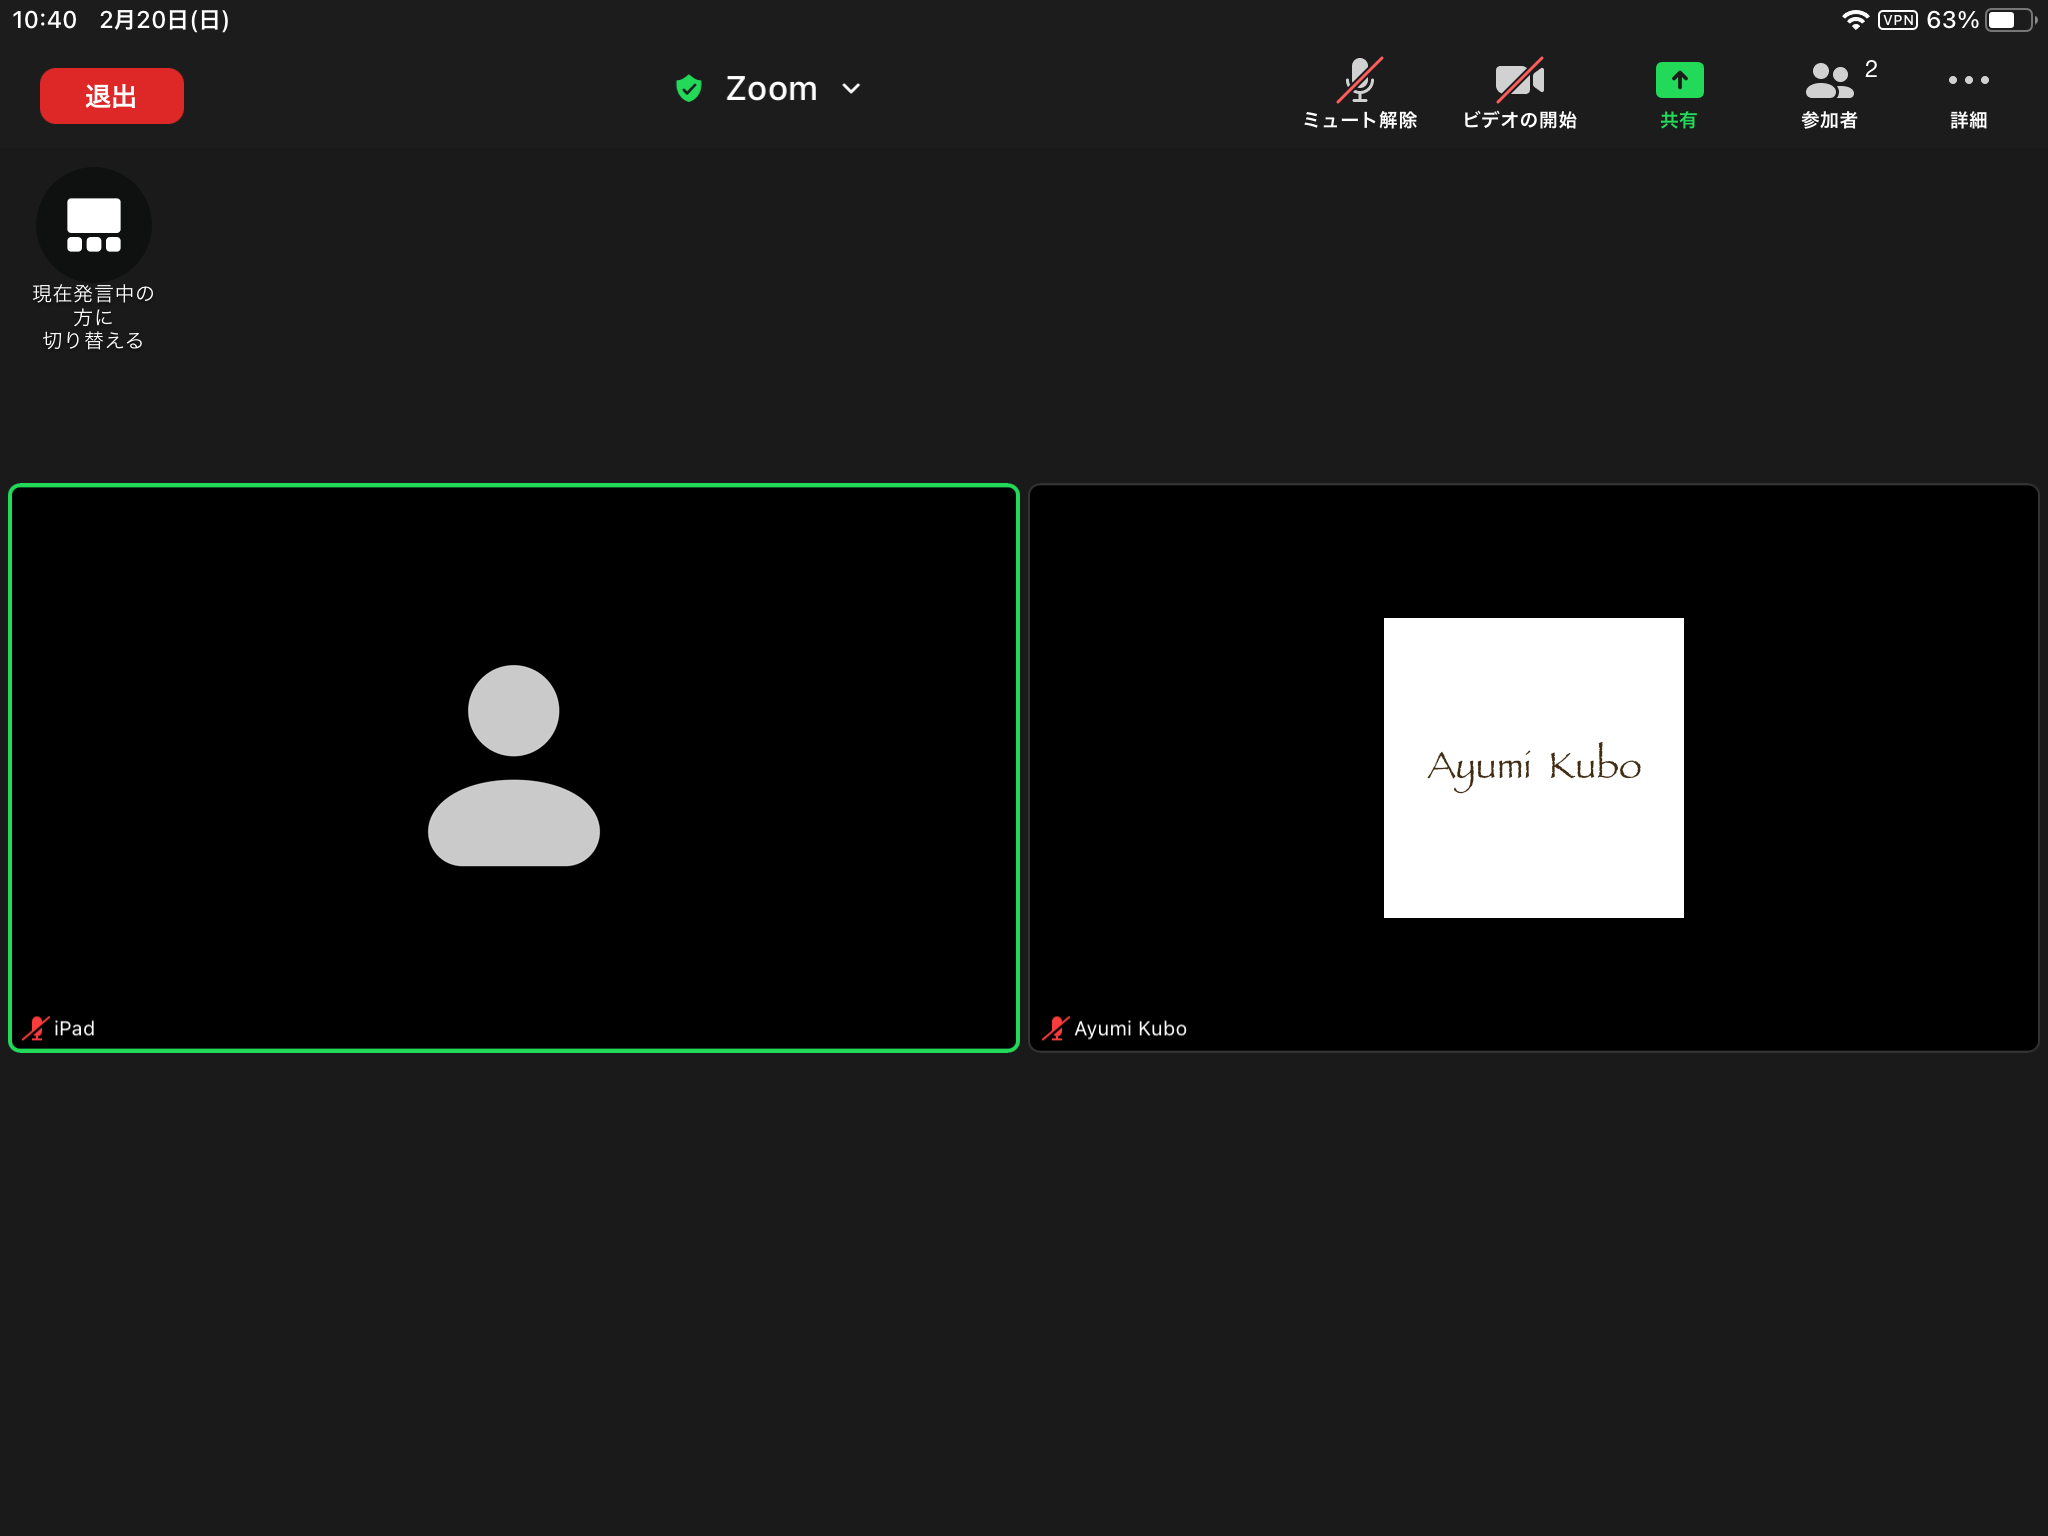
Task: Tap the 2月20日(日) date in the status bar
Action: tap(164, 20)
